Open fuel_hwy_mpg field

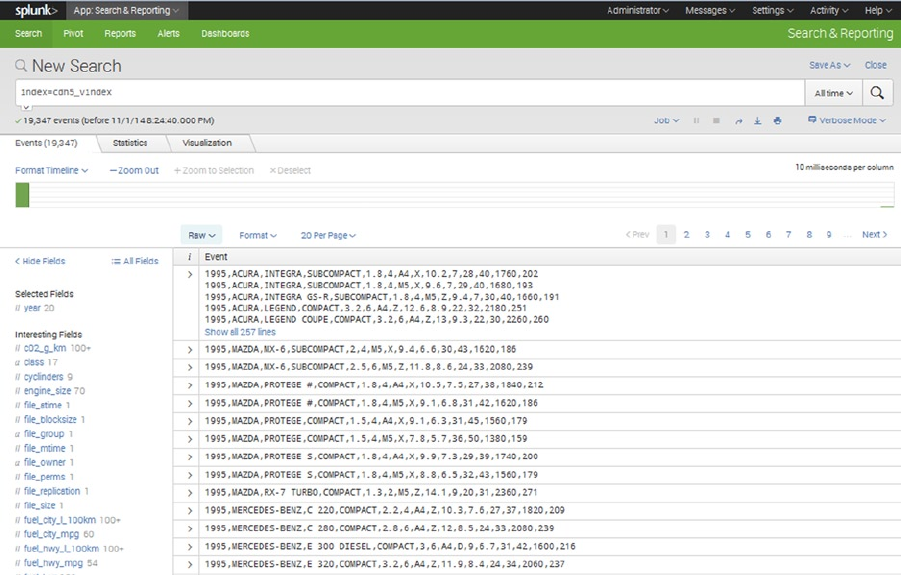click(53, 563)
